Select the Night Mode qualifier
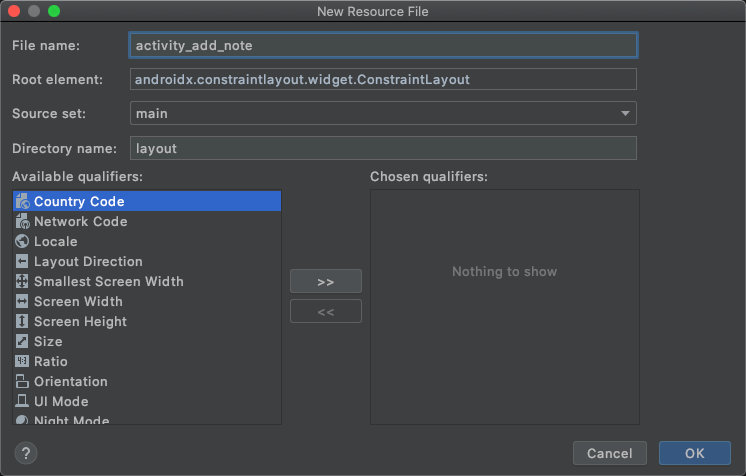 point(71,420)
